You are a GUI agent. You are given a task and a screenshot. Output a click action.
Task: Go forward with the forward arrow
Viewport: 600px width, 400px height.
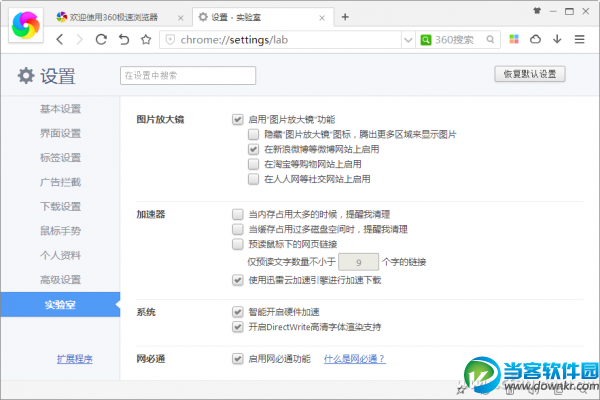point(80,39)
